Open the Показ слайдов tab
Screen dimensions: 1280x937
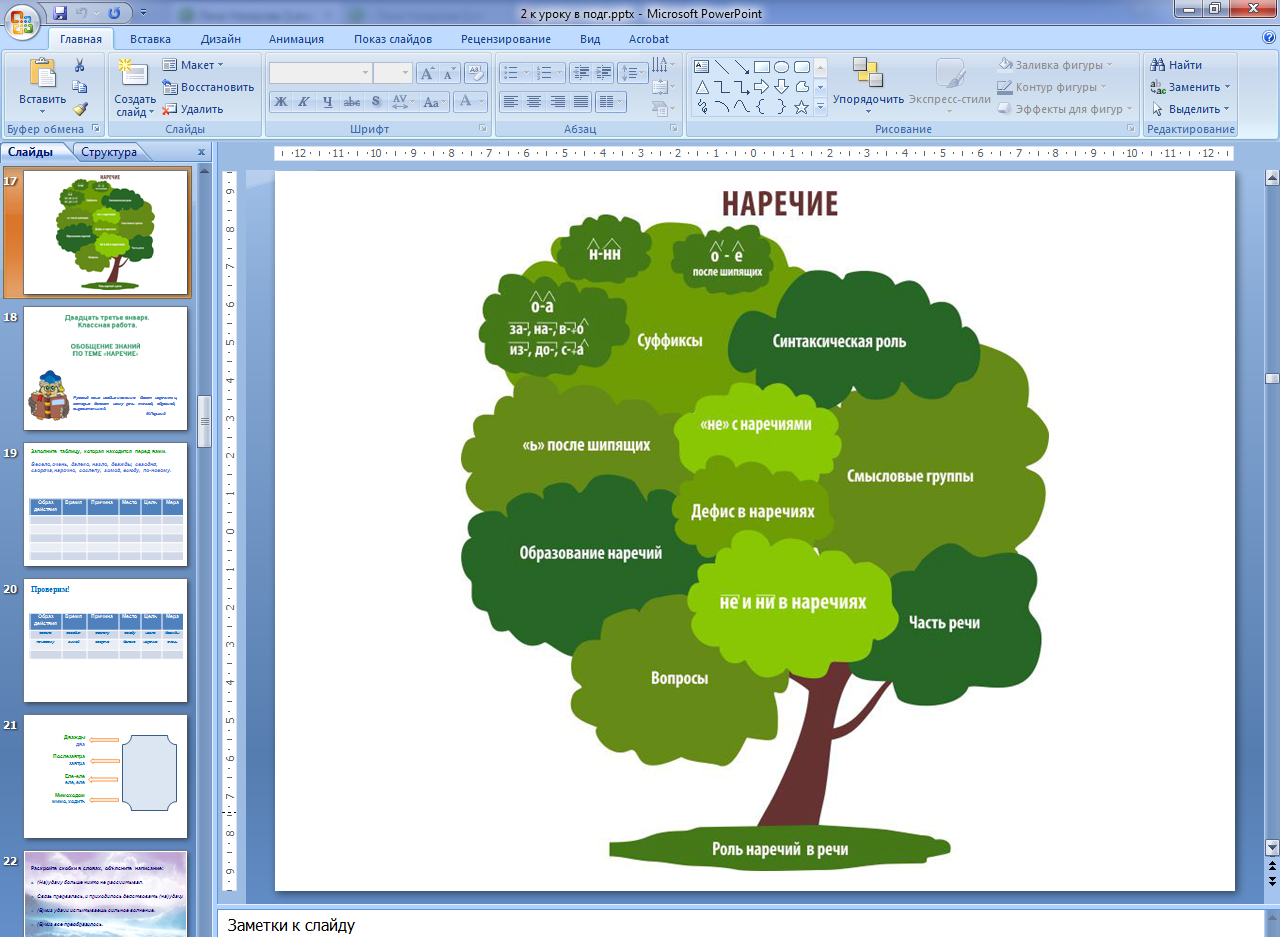click(393, 39)
